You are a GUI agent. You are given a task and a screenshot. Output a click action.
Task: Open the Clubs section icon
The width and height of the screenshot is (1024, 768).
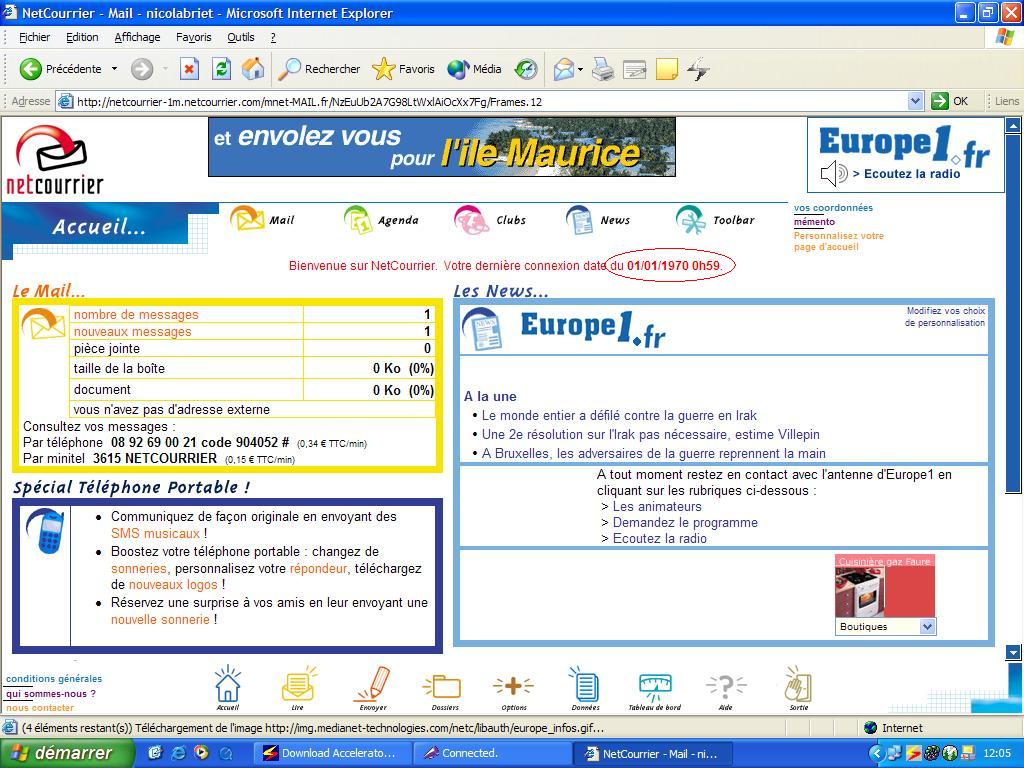472,219
